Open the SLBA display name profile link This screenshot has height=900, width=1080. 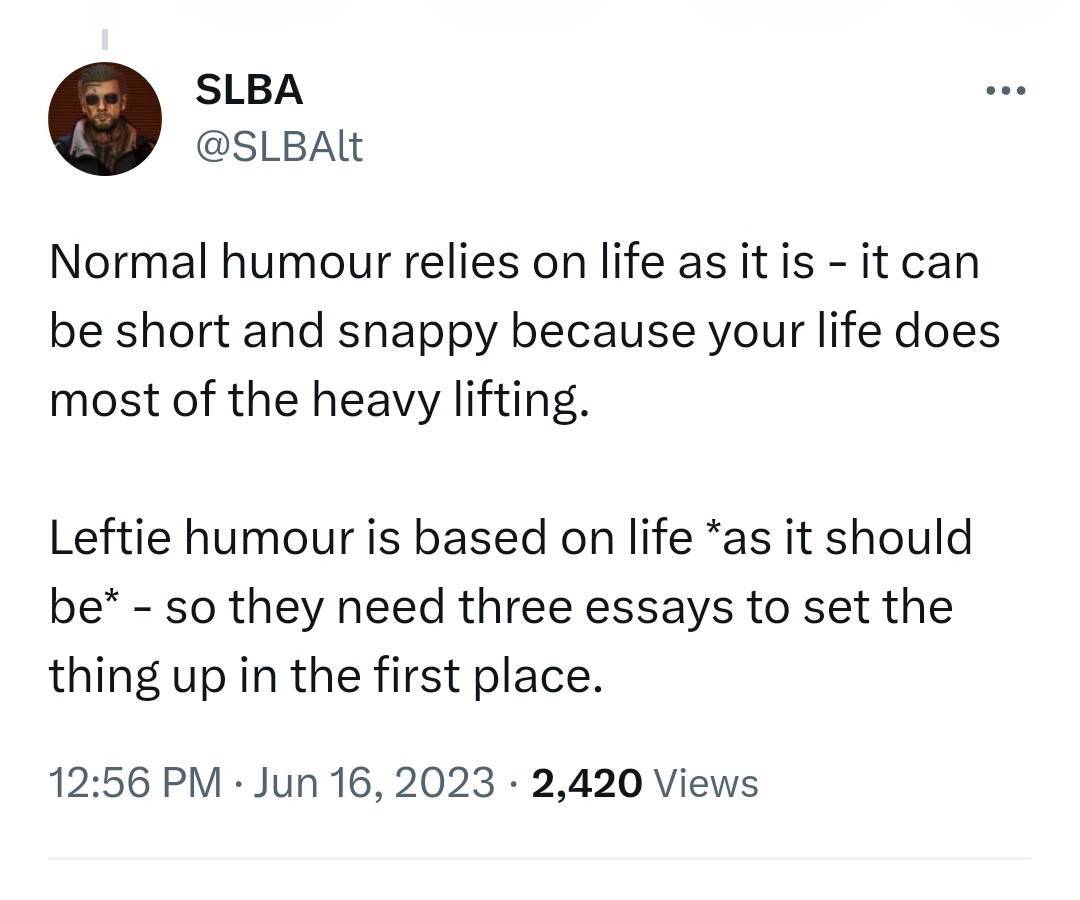click(x=249, y=91)
